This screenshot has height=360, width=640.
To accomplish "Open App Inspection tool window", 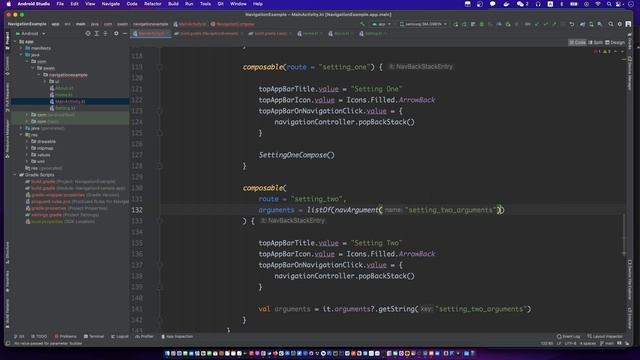I will pyautogui.click(x=177, y=336).
